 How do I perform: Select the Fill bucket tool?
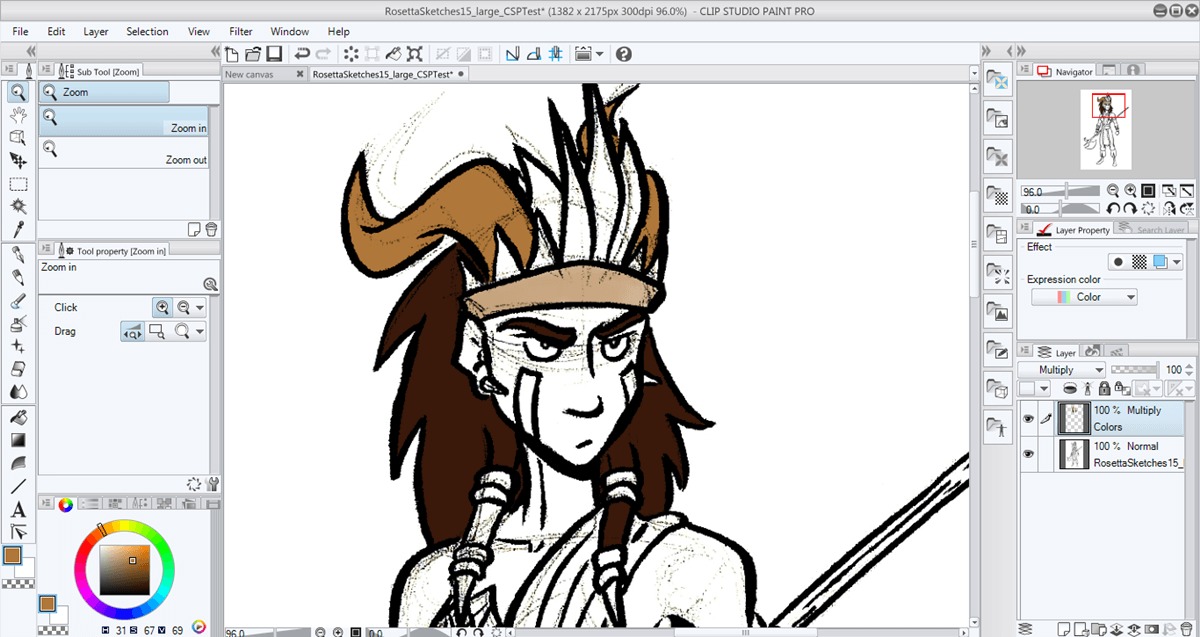click(17, 416)
